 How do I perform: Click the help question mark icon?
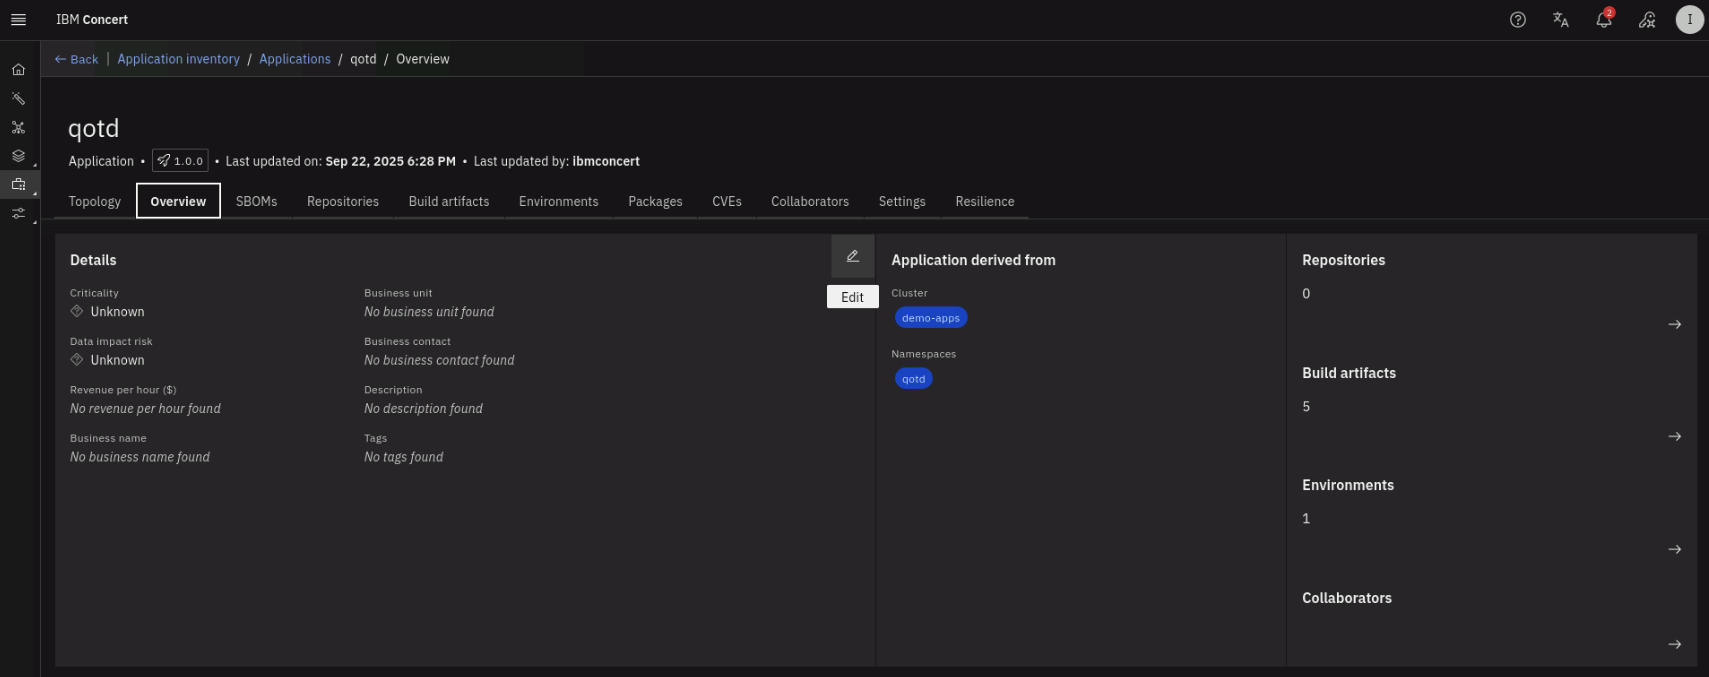point(1517,20)
